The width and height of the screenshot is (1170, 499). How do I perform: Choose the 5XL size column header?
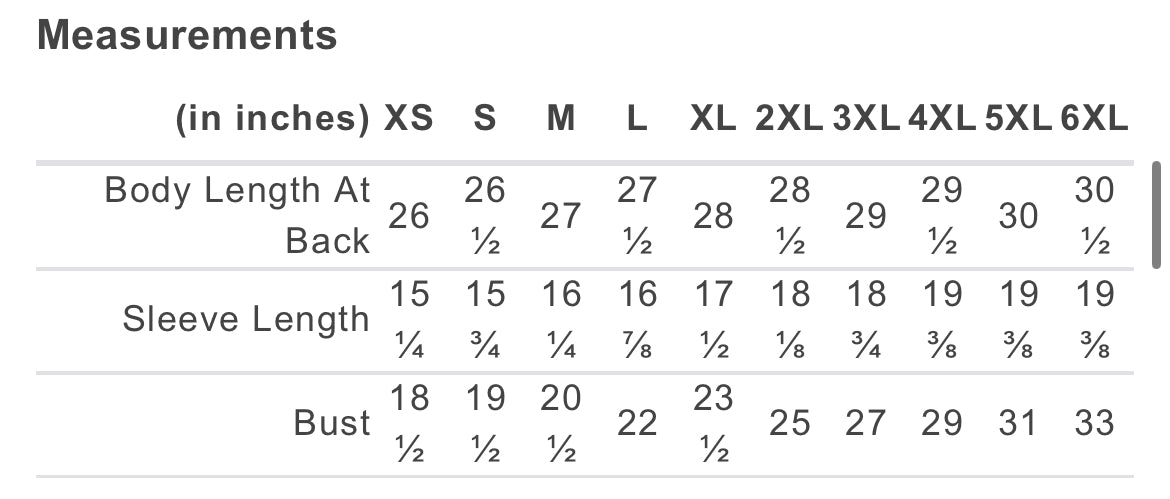click(x=1018, y=119)
